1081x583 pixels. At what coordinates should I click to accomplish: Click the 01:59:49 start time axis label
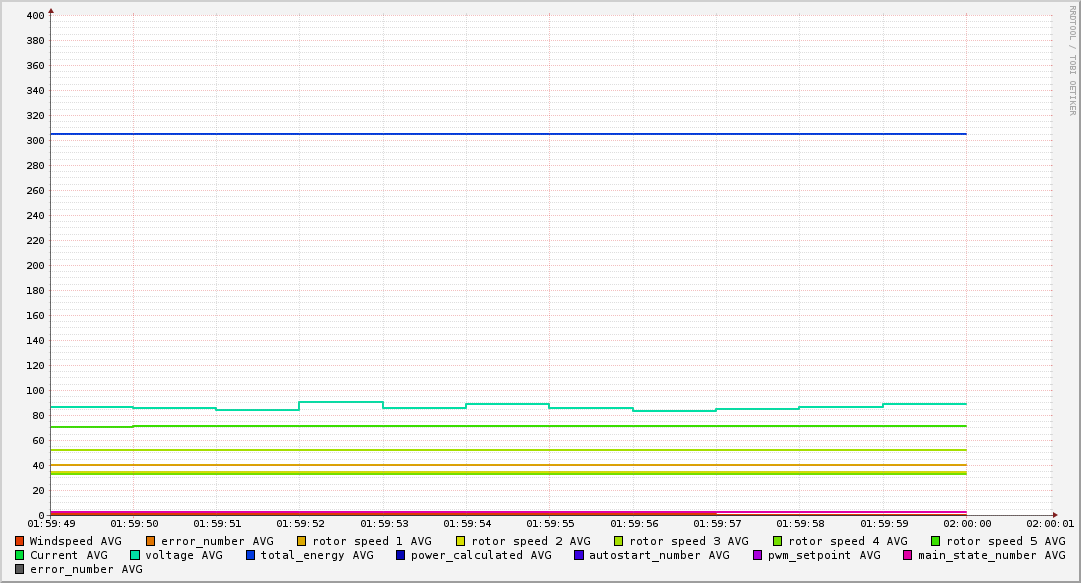[51, 523]
